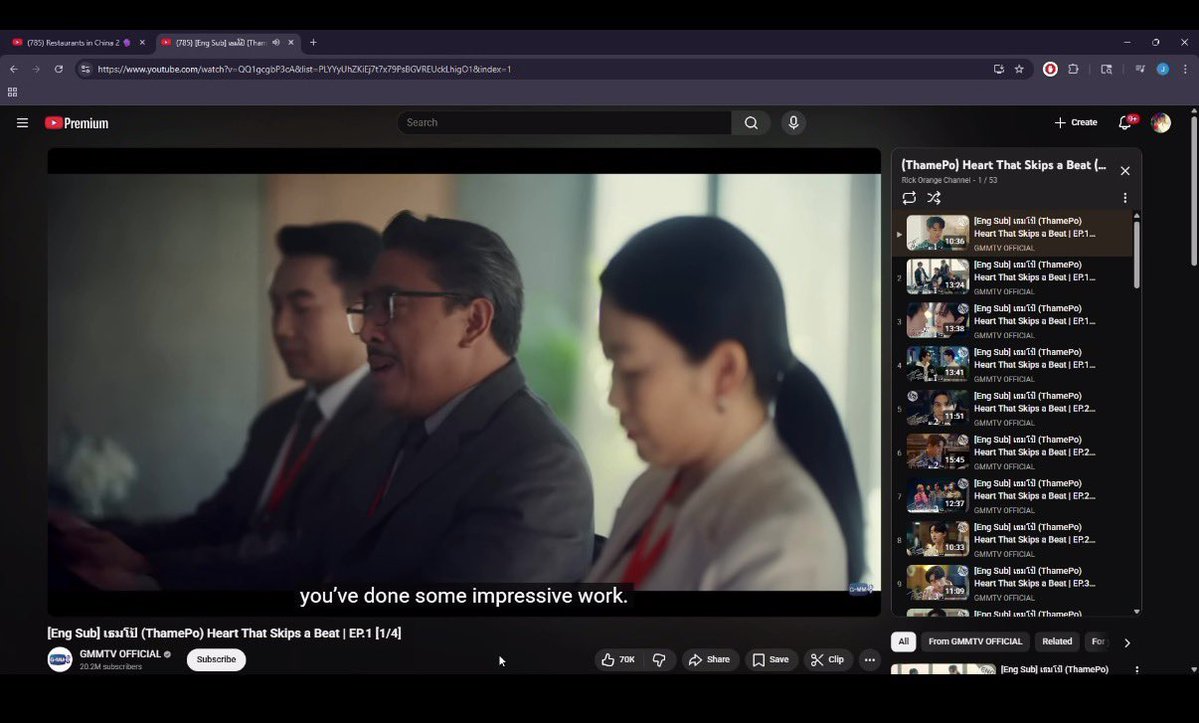Open Rick Orange Channel link
This screenshot has width=1199, height=723.
coord(936,180)
